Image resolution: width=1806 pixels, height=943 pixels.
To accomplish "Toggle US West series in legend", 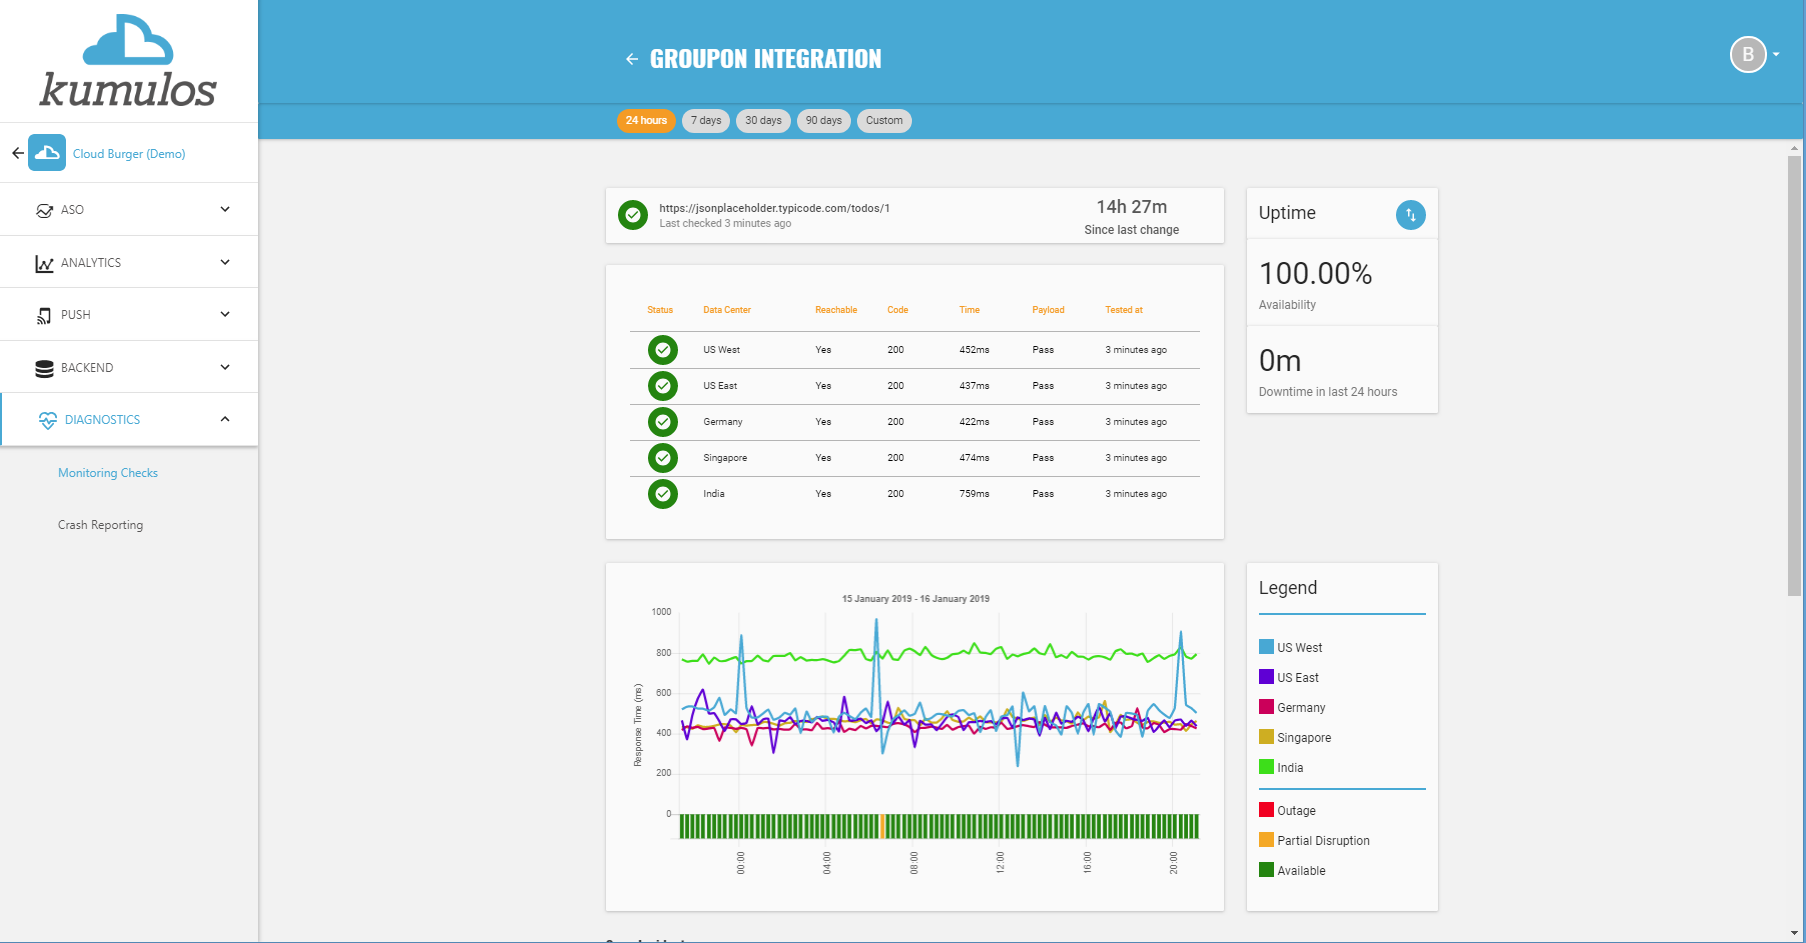I will point(1291,648).
